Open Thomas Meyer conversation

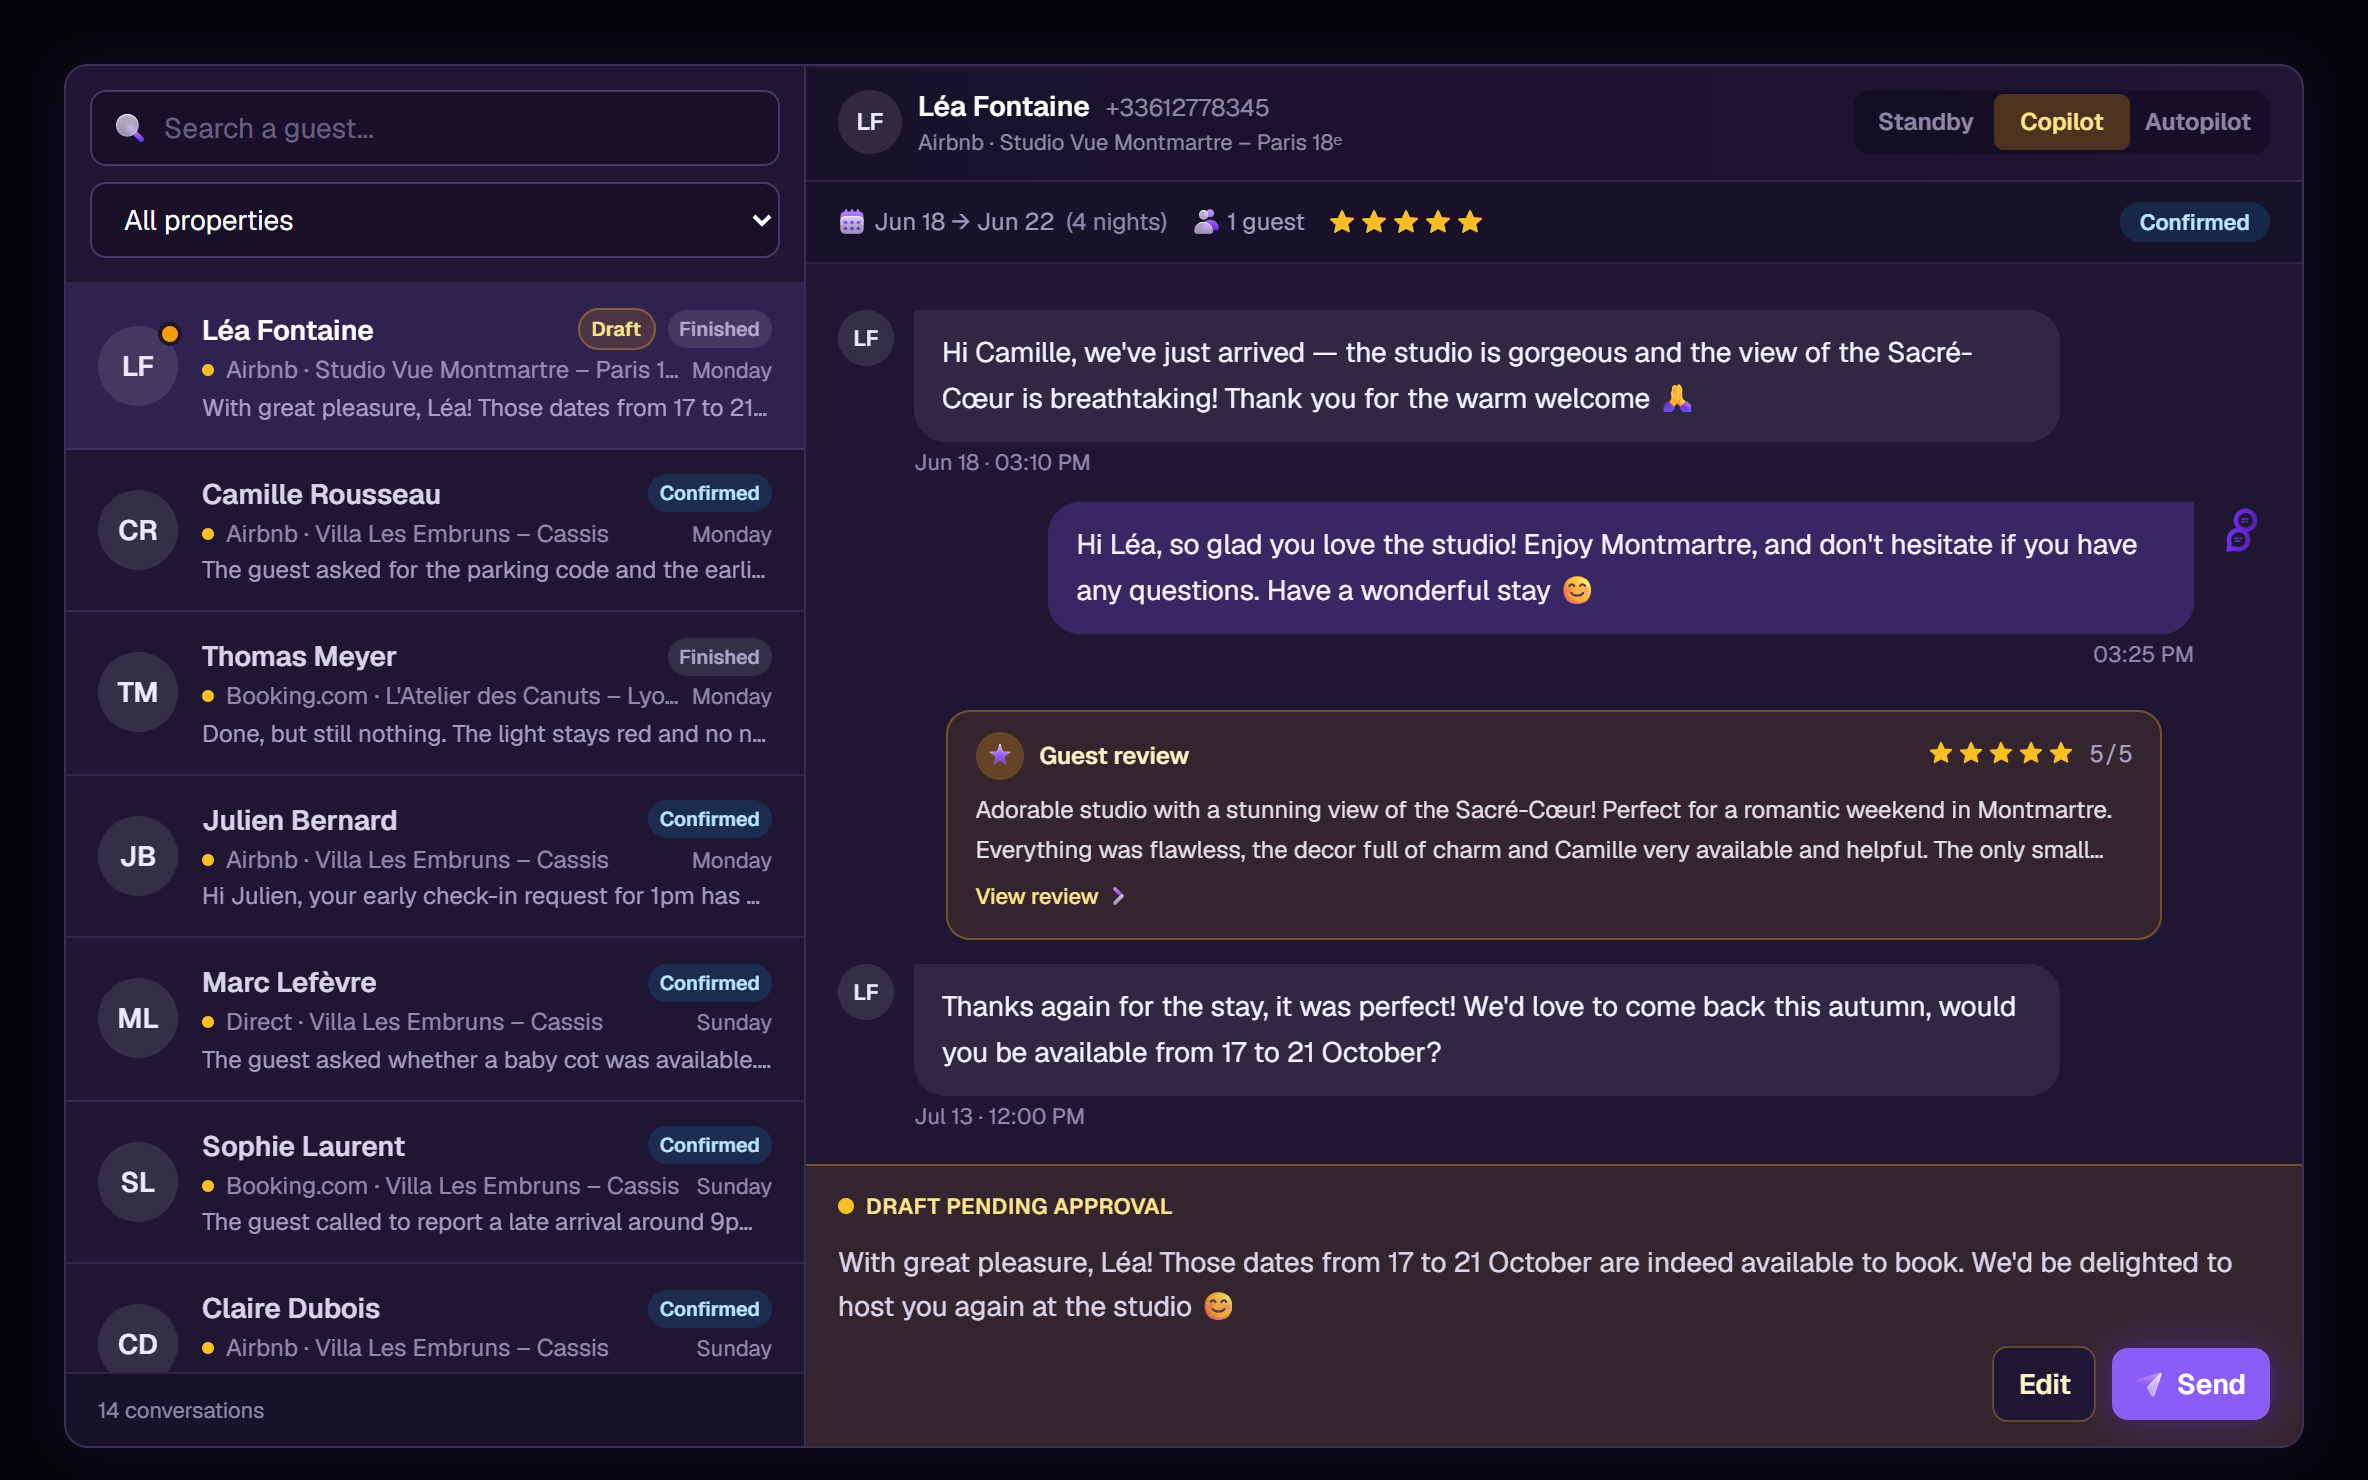435,694
